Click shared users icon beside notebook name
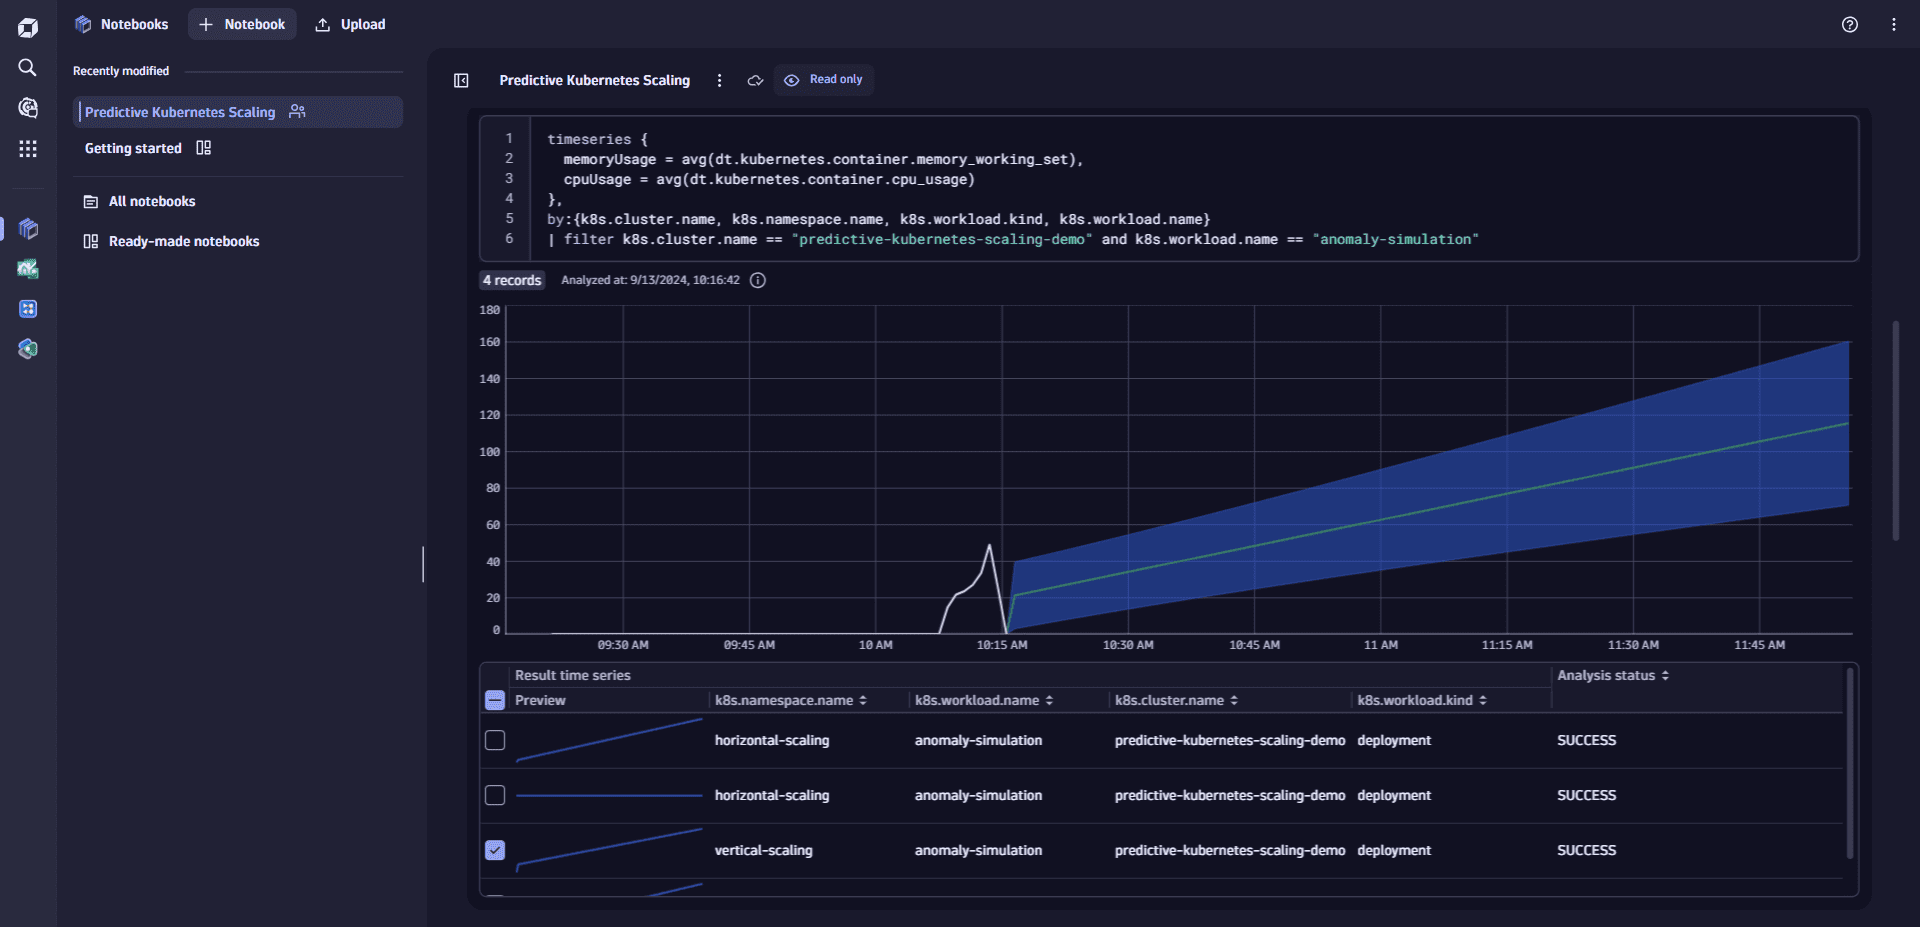 [x=297, y=111]
